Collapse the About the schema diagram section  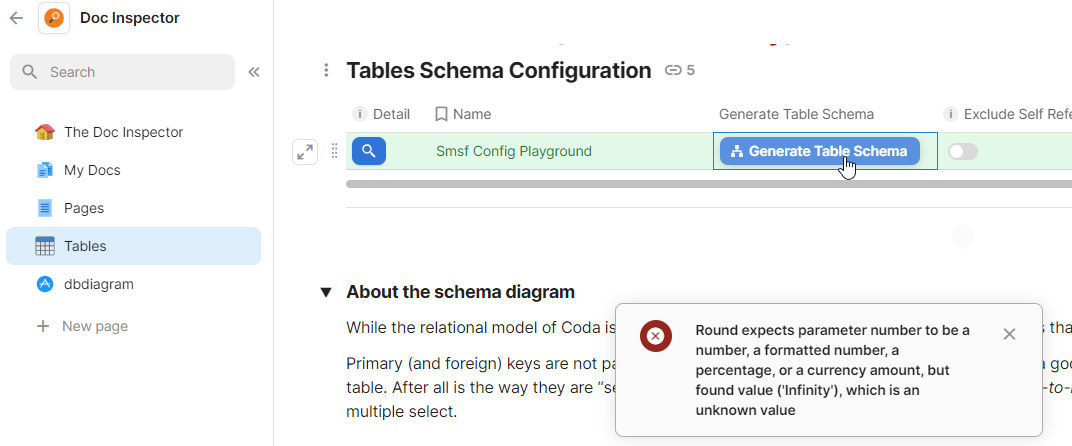pyautogui.click(x=326, y=292)
